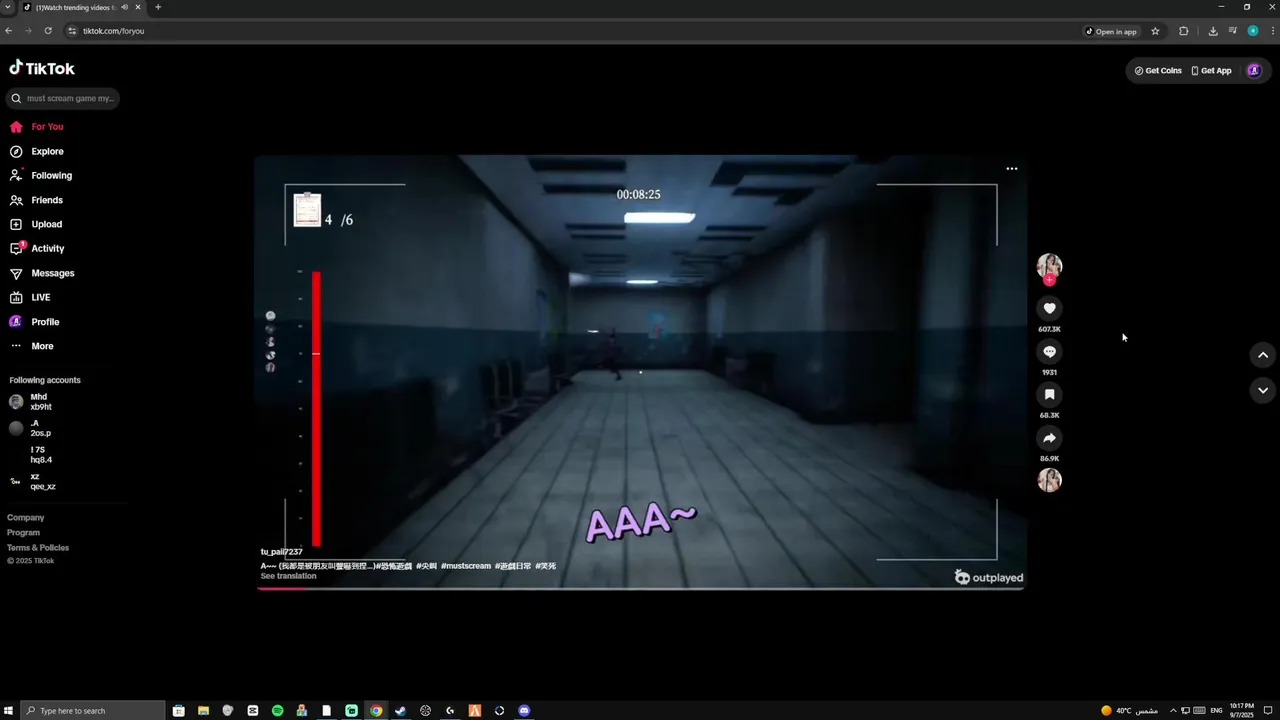Open the Company footer link
The height and width of the screenshot is (720, 1280).
[26, 518]
